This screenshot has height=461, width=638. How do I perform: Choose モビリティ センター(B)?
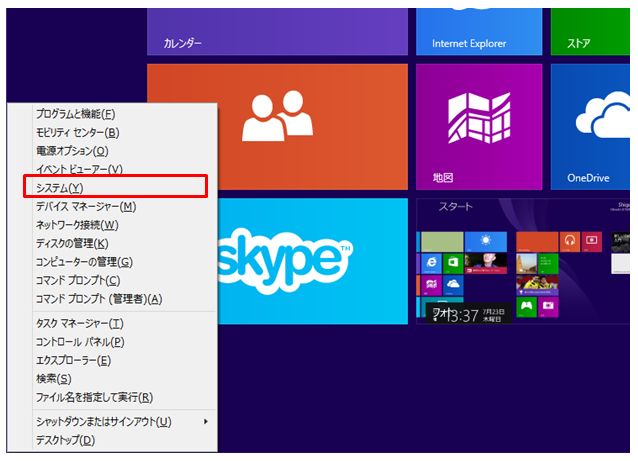(x=77, y=132)
